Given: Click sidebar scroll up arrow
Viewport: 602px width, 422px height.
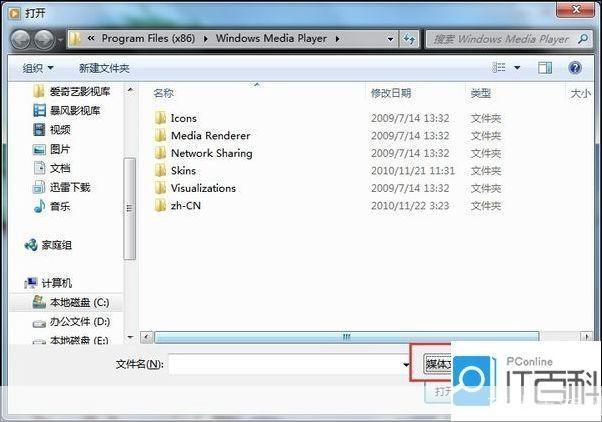Looking at the screenshot, I should [130, 90].
